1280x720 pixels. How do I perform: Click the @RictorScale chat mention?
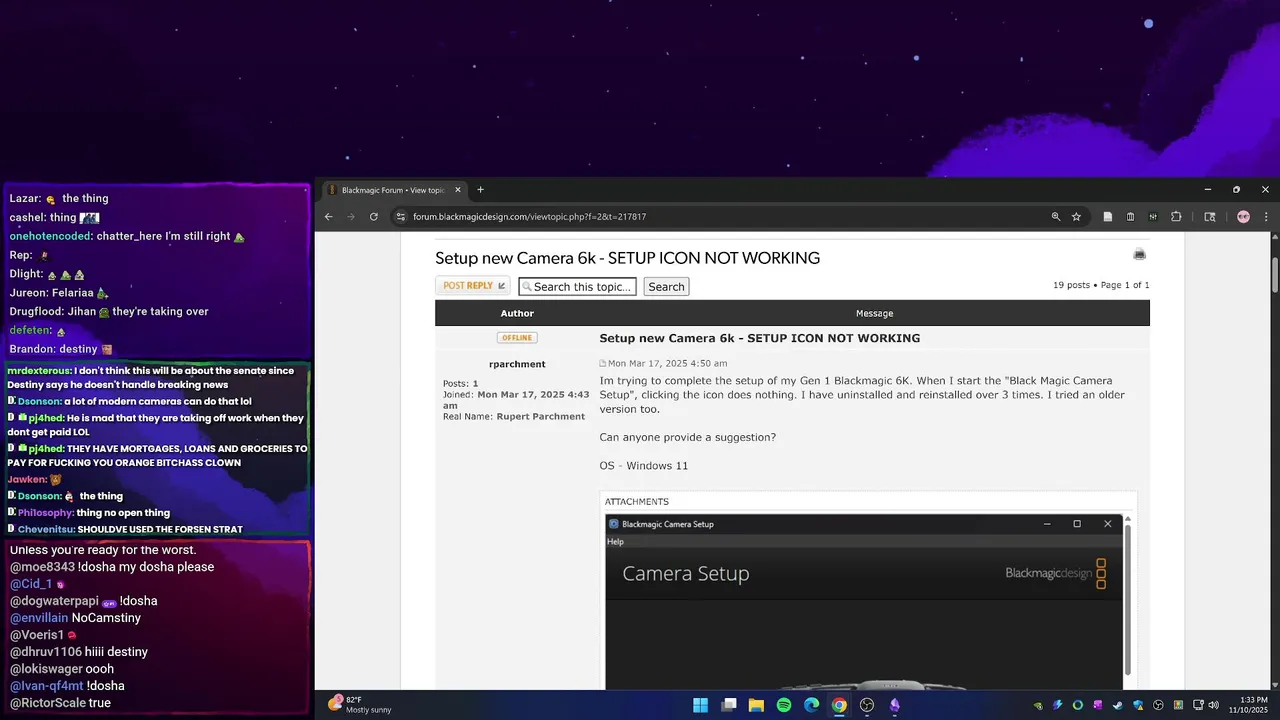click(x=47, y=703)
